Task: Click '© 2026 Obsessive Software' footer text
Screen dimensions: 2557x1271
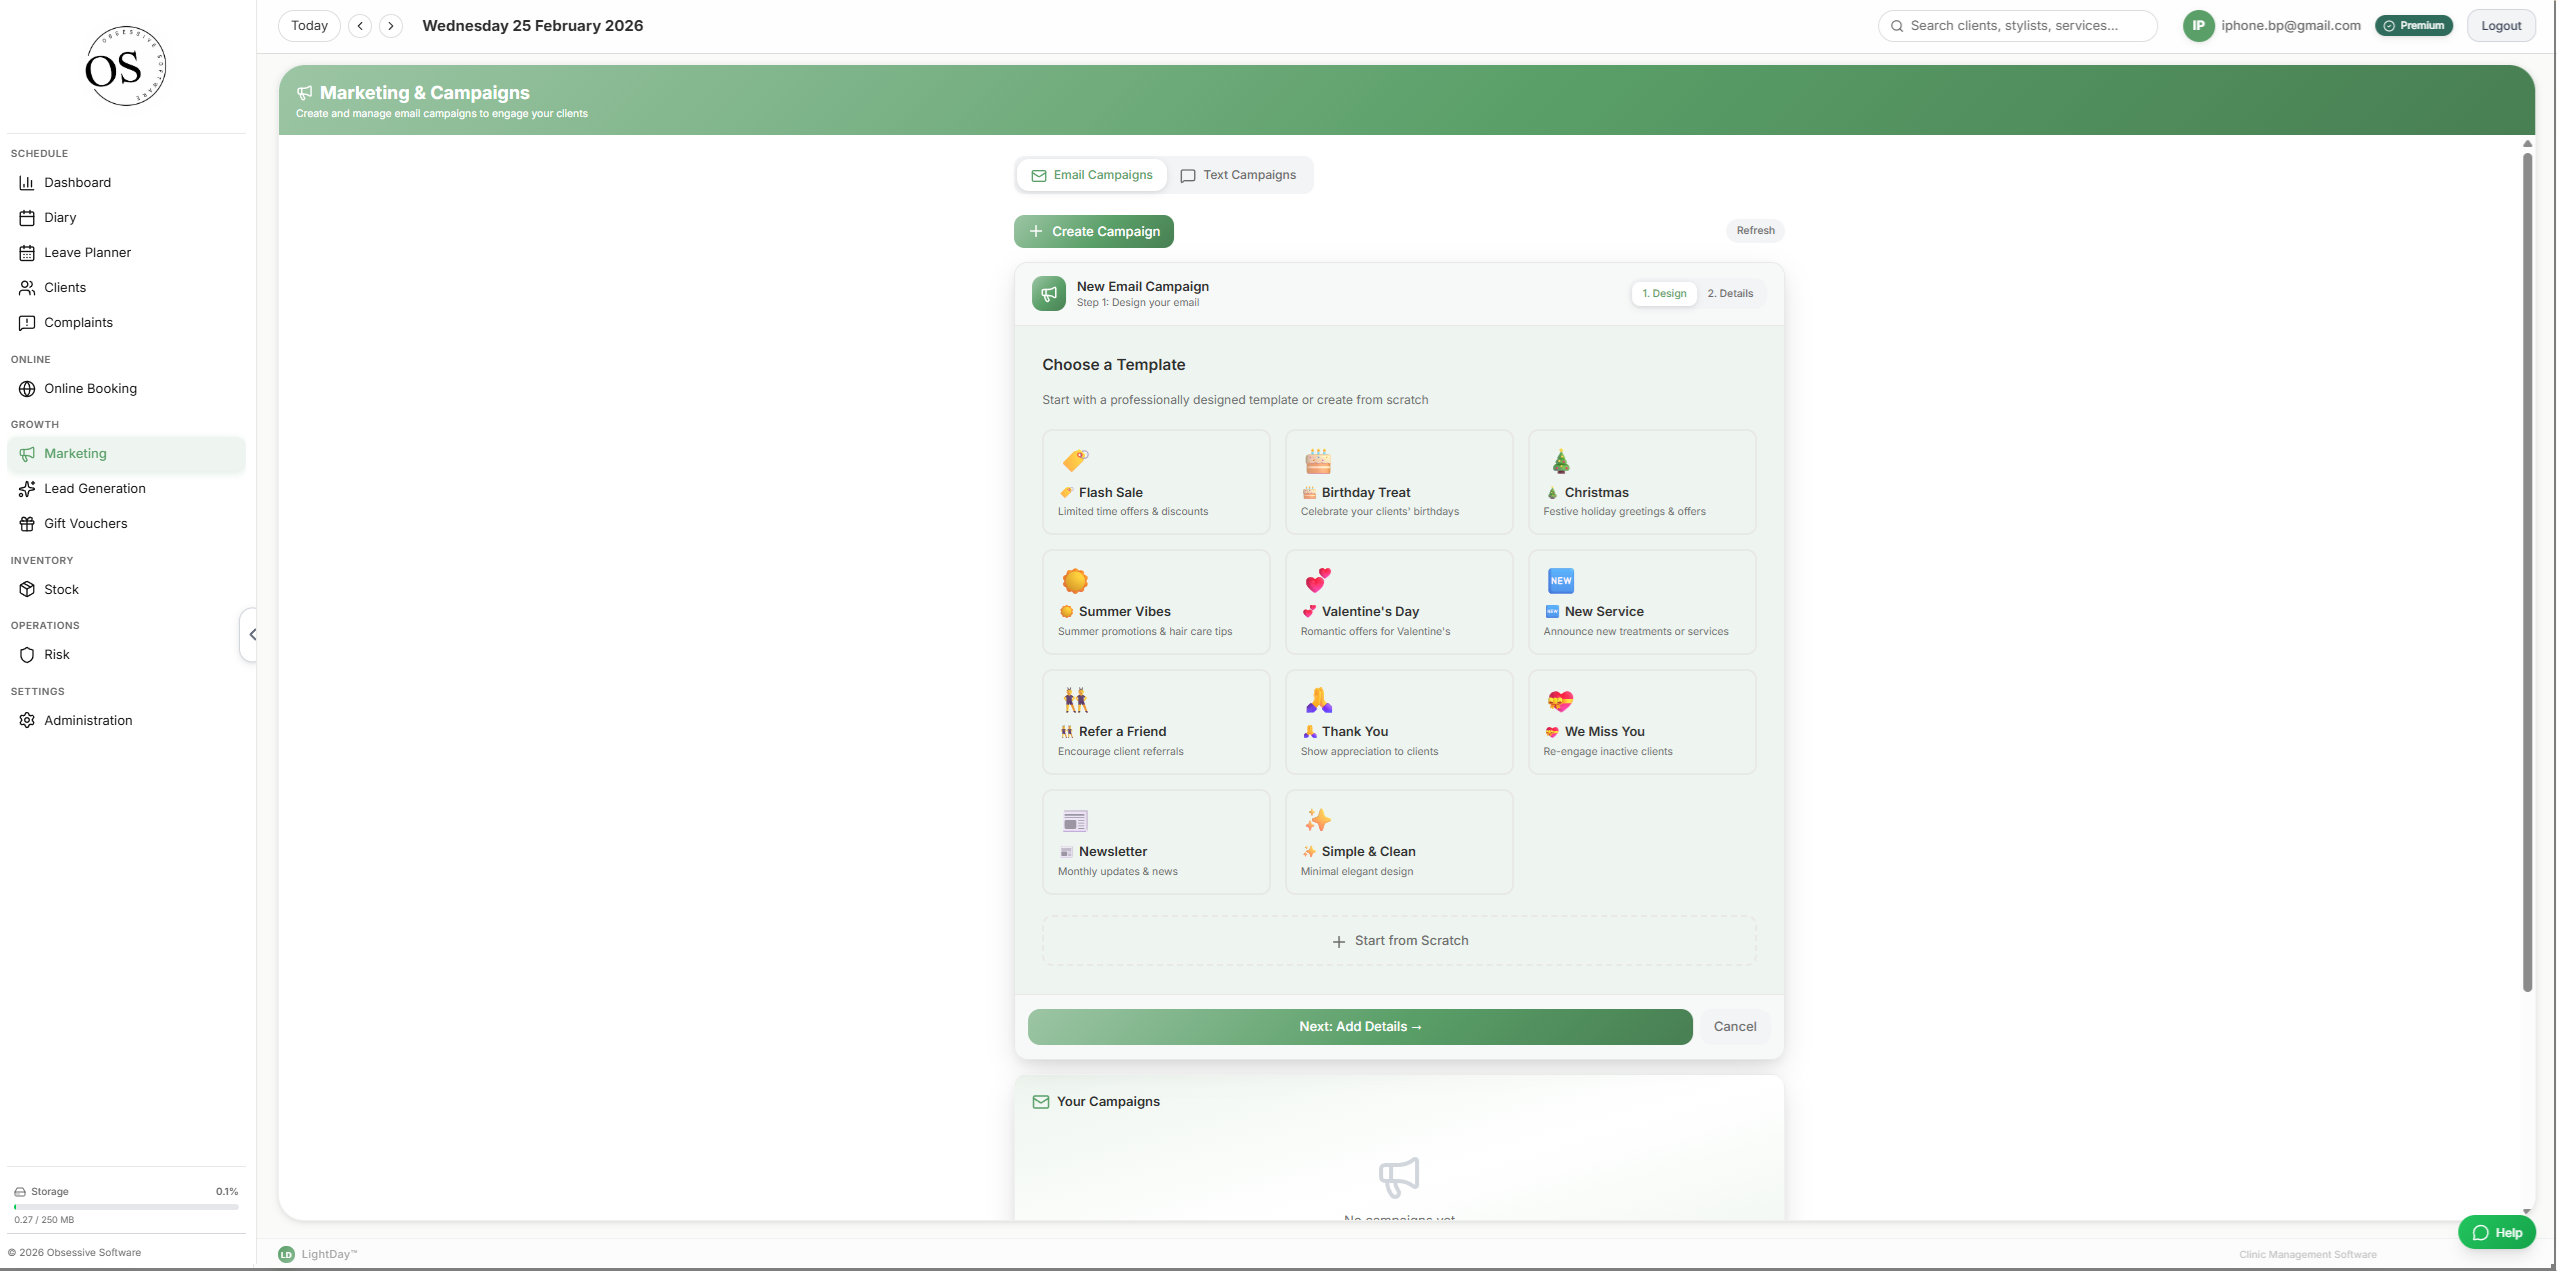Action: (x=75, y=1253)
